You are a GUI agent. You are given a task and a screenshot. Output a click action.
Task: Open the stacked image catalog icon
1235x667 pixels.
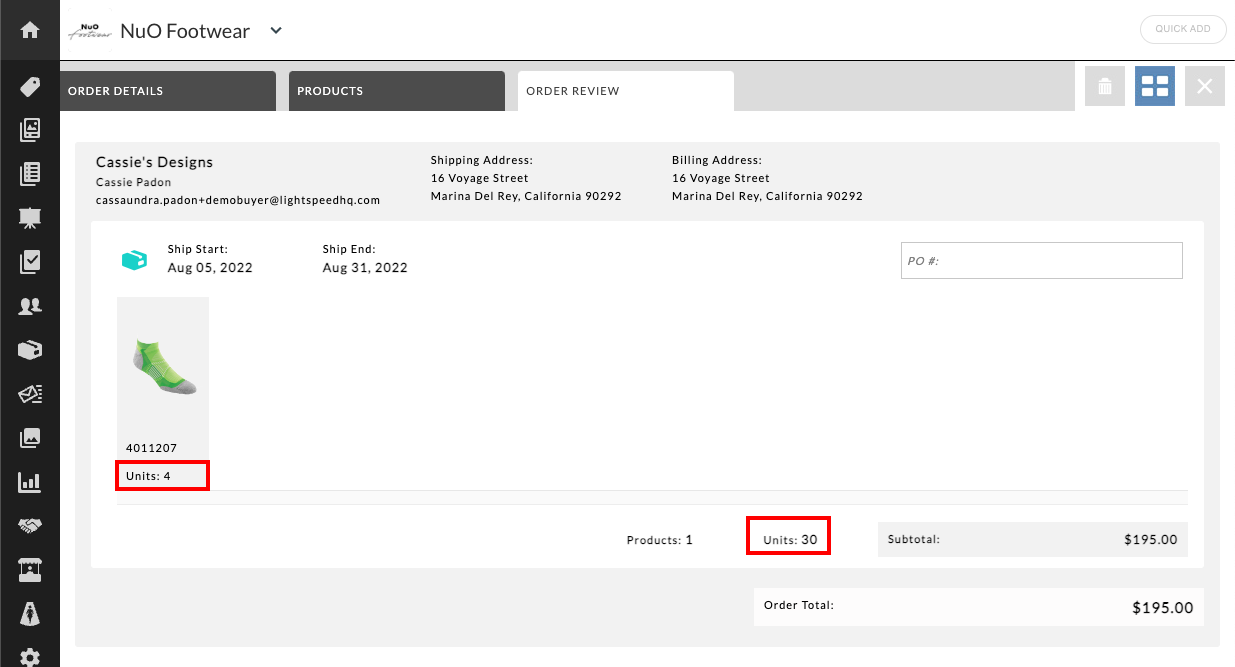(30, 130)
